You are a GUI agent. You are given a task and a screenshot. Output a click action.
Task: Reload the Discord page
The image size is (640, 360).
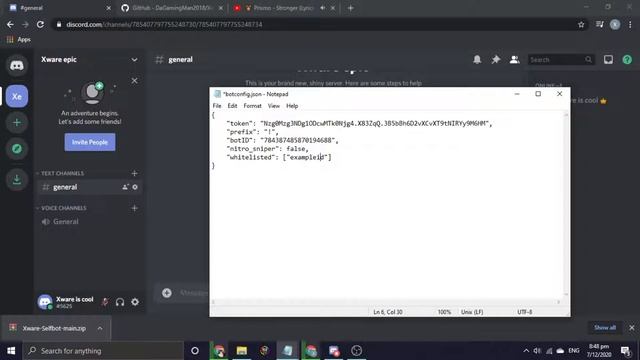[x=40, y=24]
